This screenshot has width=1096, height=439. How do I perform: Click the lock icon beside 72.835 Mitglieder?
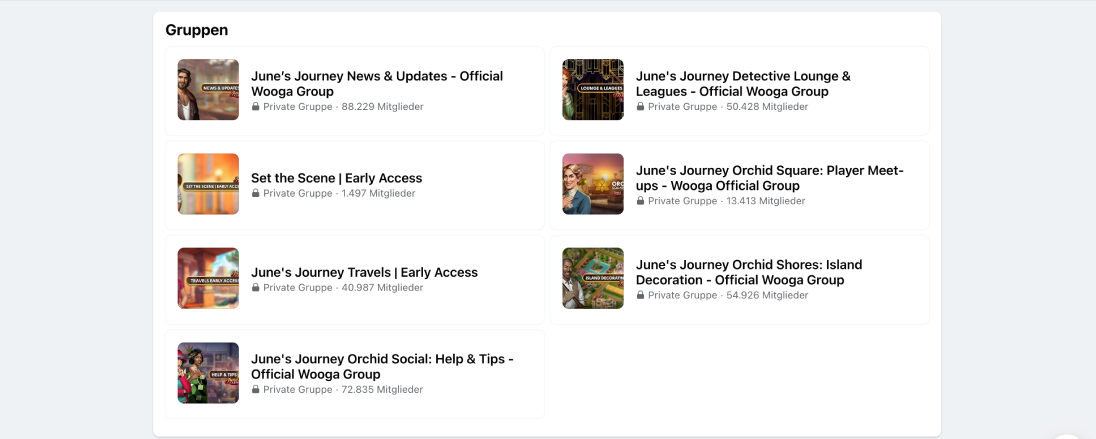pos(255,390)
